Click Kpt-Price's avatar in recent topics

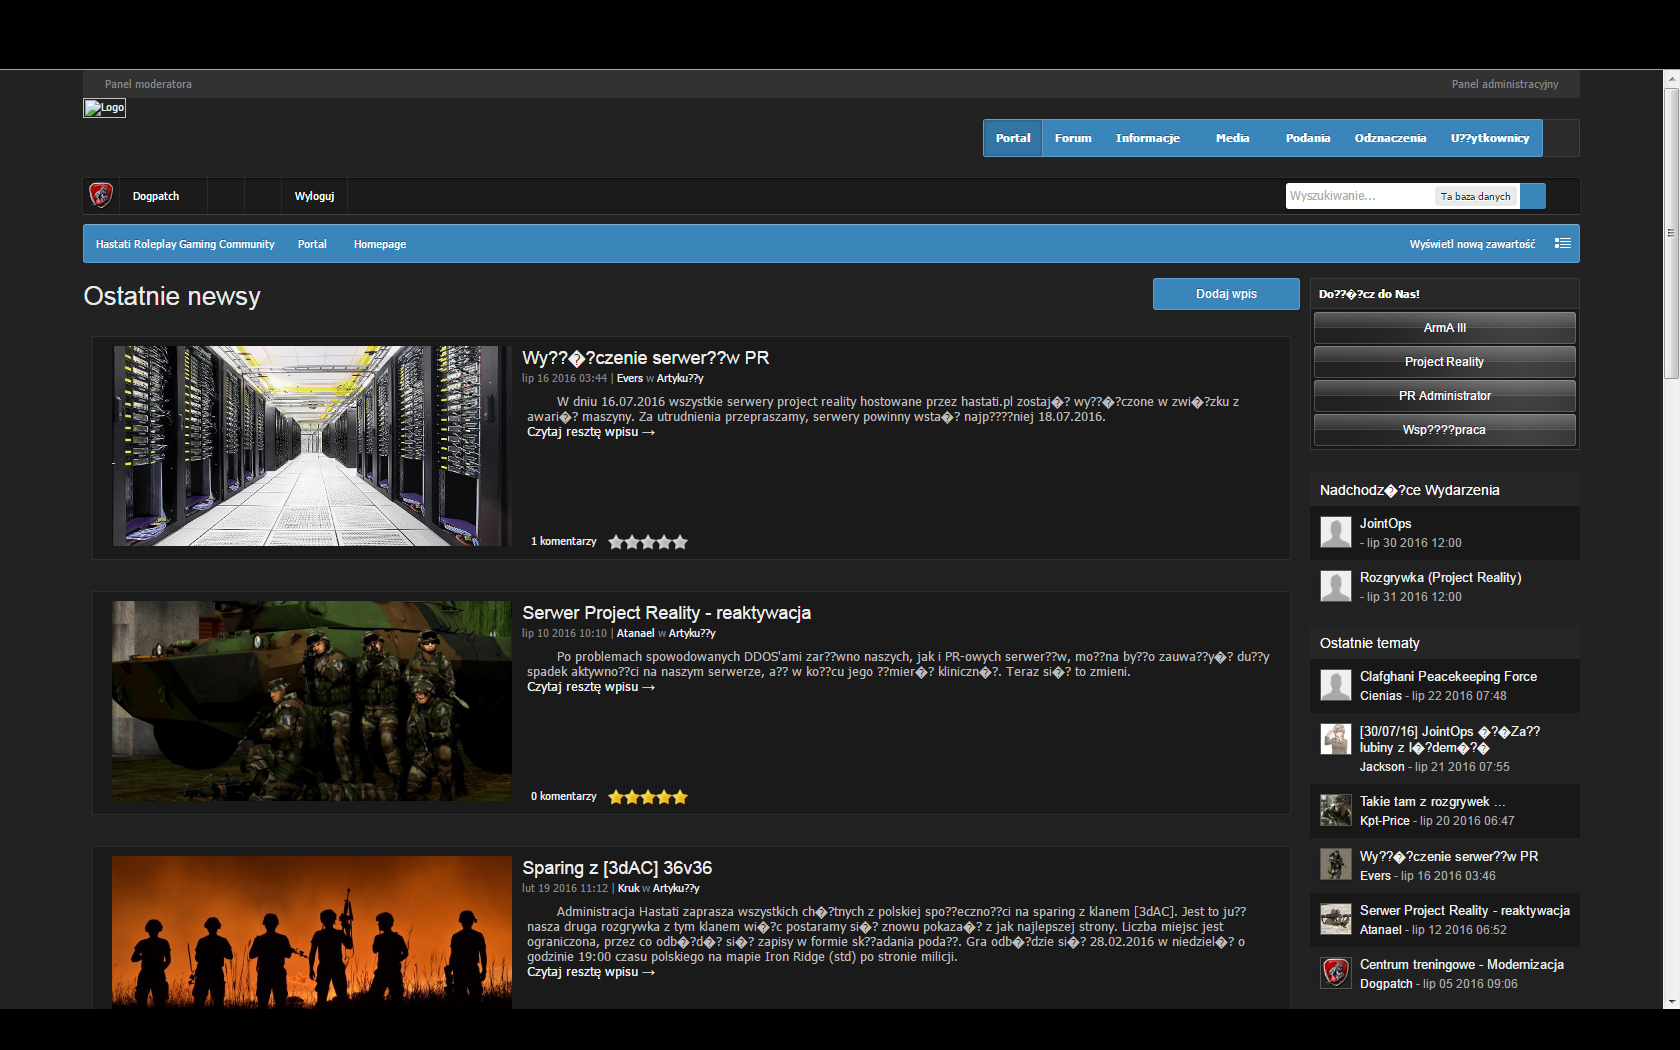[x=1335, y=810]
